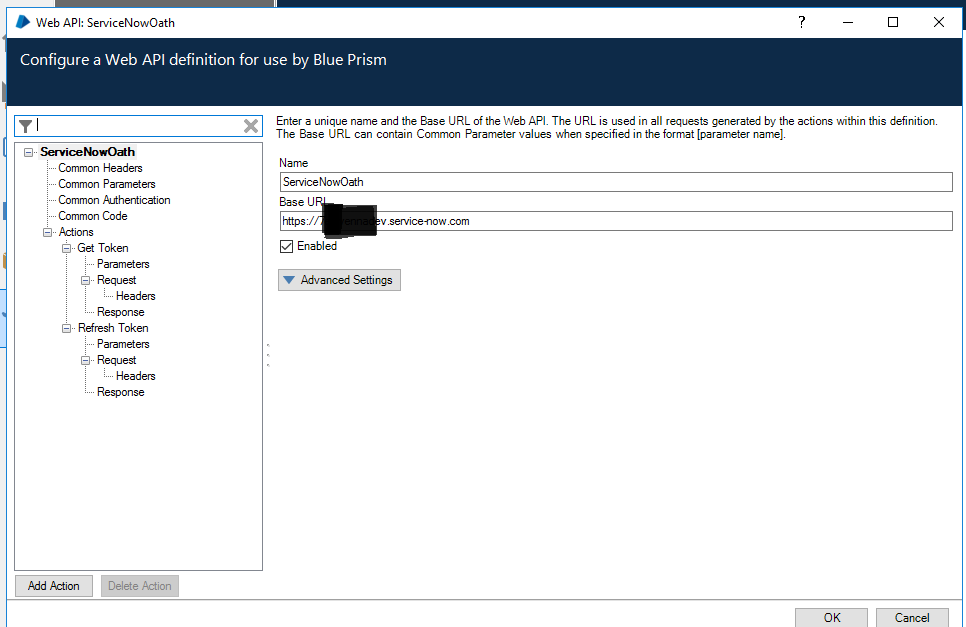966x627 pixels.
Task: Open Response under Get Token
Action: point(121,312)
